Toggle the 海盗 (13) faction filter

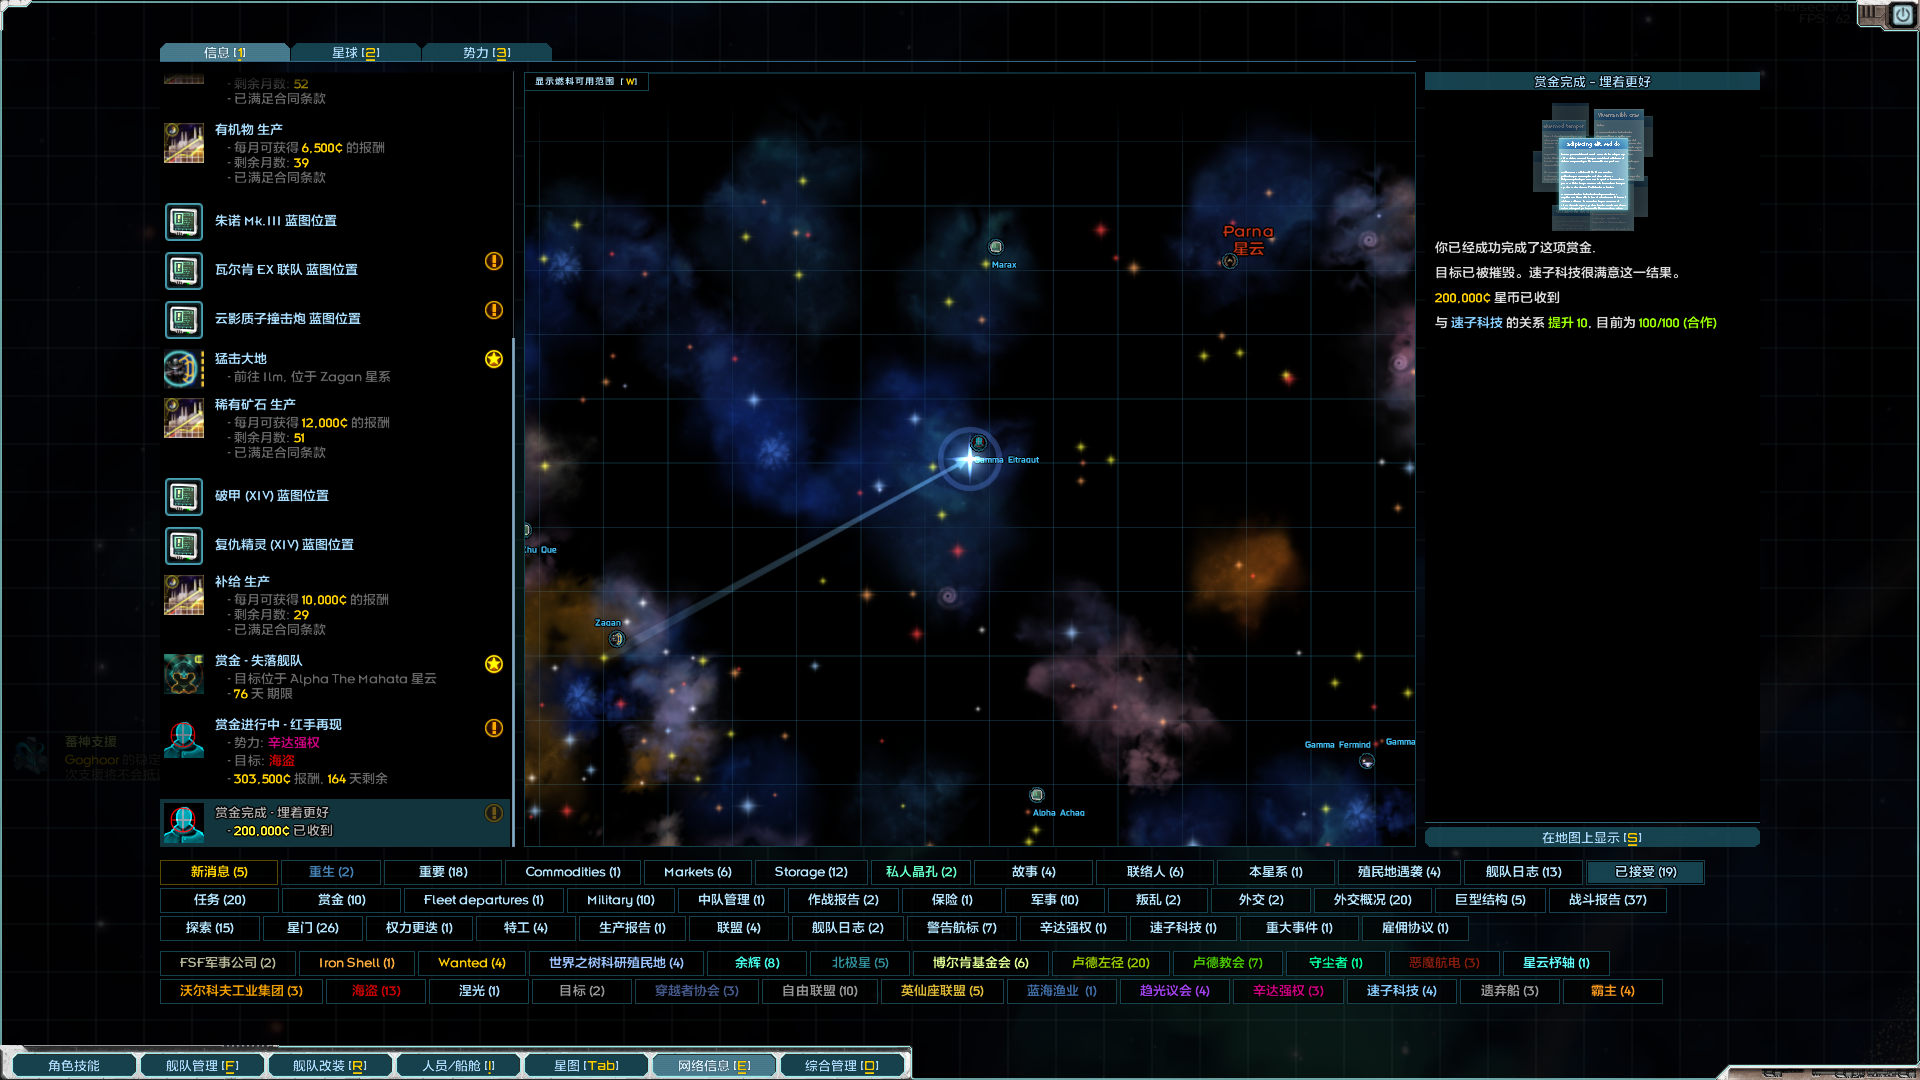(376, 991)
